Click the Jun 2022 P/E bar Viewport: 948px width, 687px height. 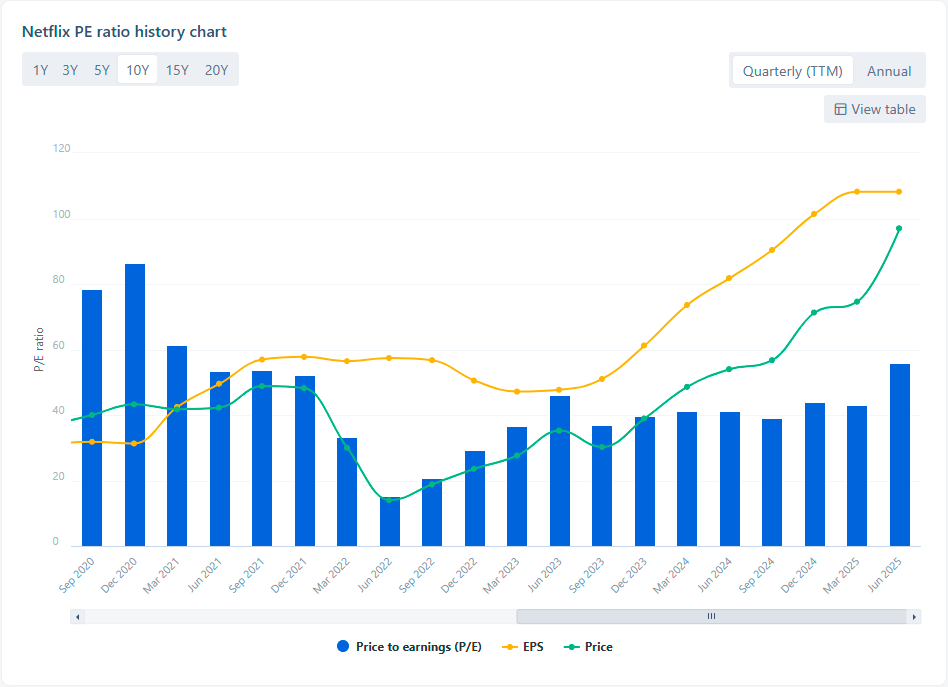[x=390, y=521]
